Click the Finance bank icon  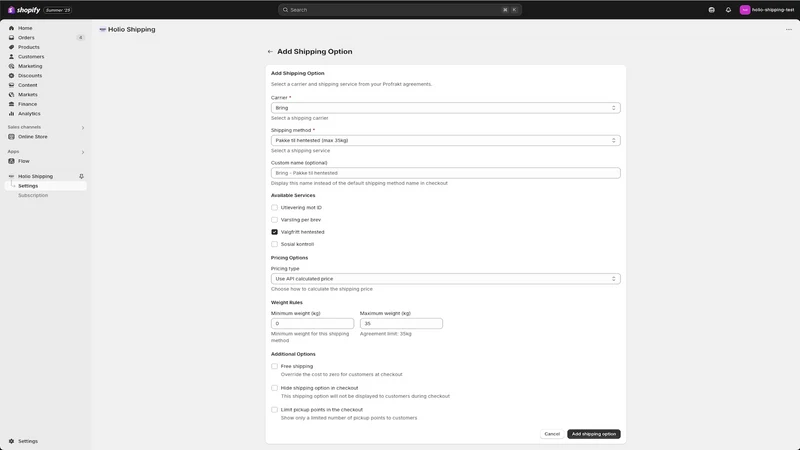[x=11, y=104]
